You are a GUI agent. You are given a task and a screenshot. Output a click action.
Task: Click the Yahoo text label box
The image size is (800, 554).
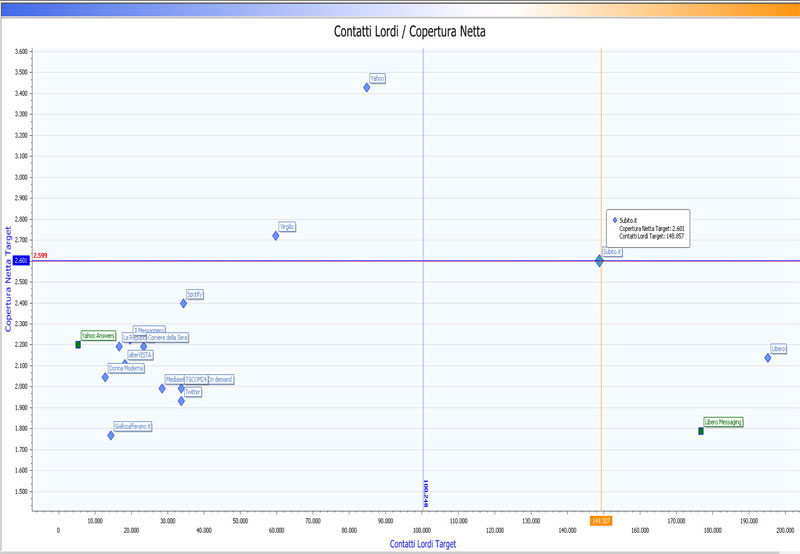(x=377, y=78)
